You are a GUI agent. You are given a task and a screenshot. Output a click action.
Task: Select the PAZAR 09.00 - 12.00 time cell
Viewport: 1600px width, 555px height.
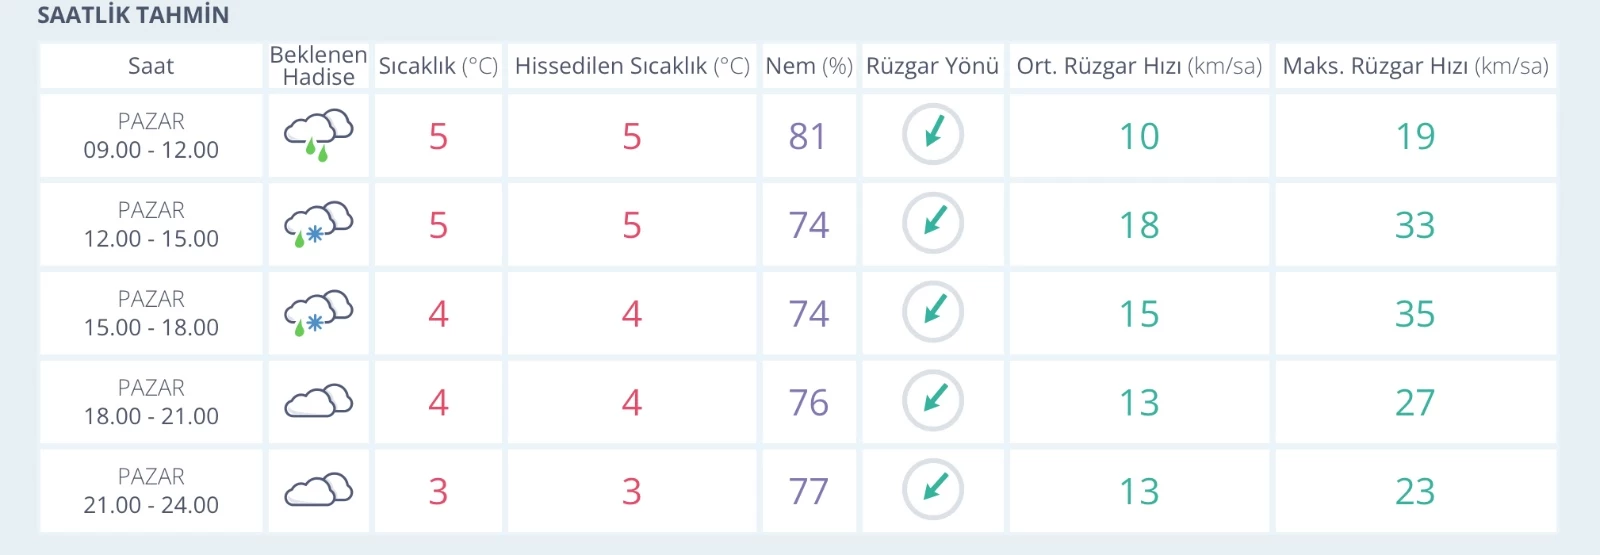coord(151,136)
